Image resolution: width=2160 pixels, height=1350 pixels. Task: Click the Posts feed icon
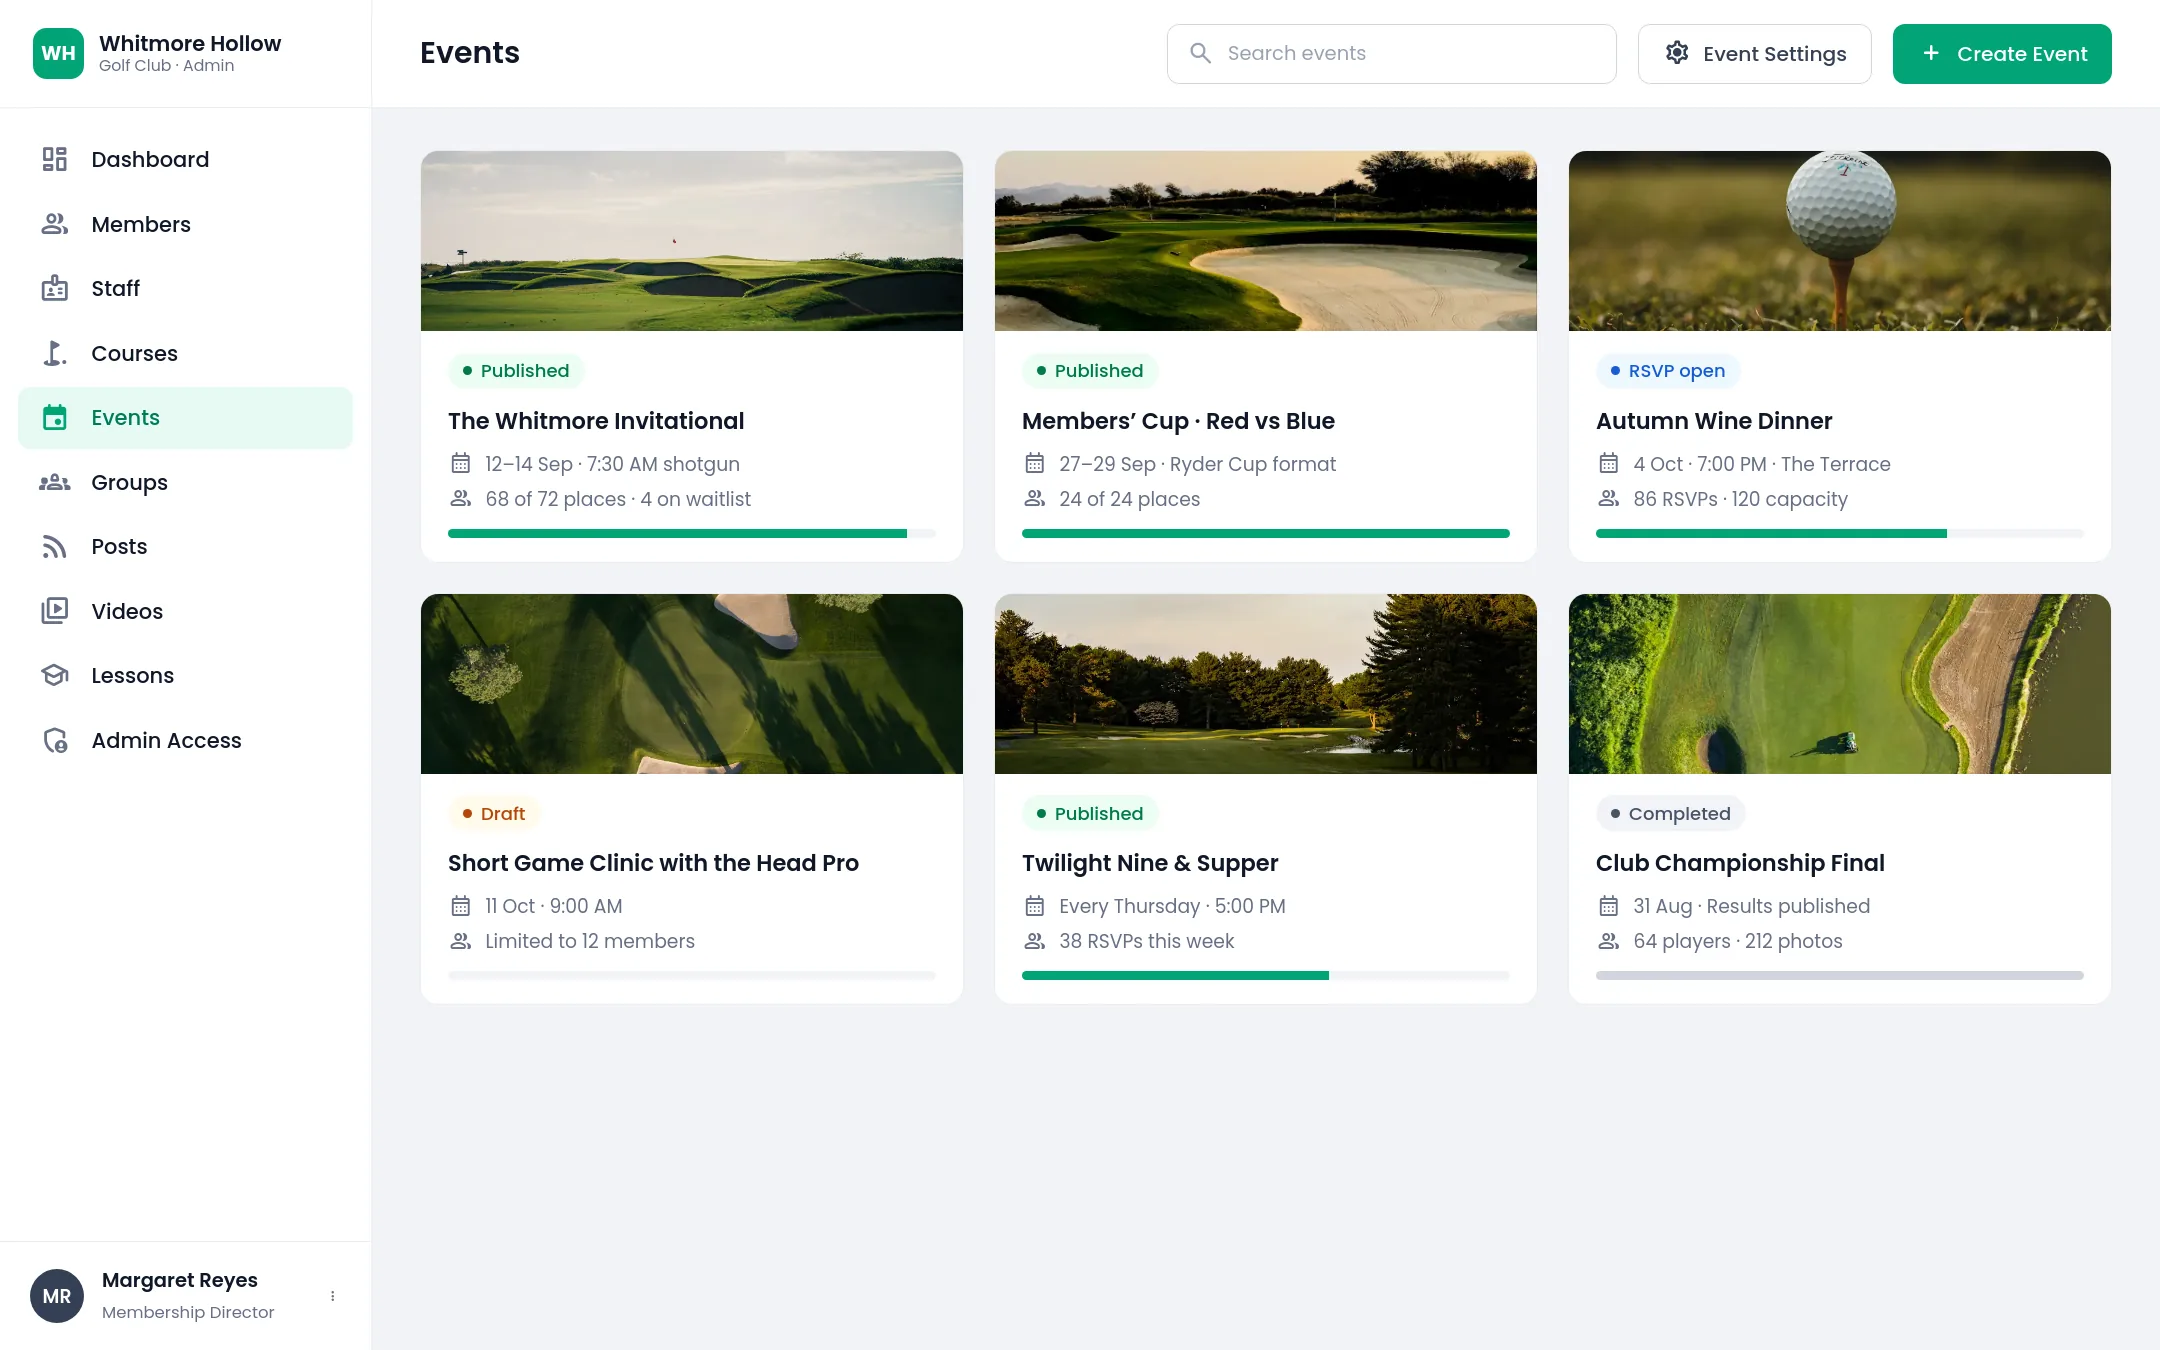click(x=55, y=547)
